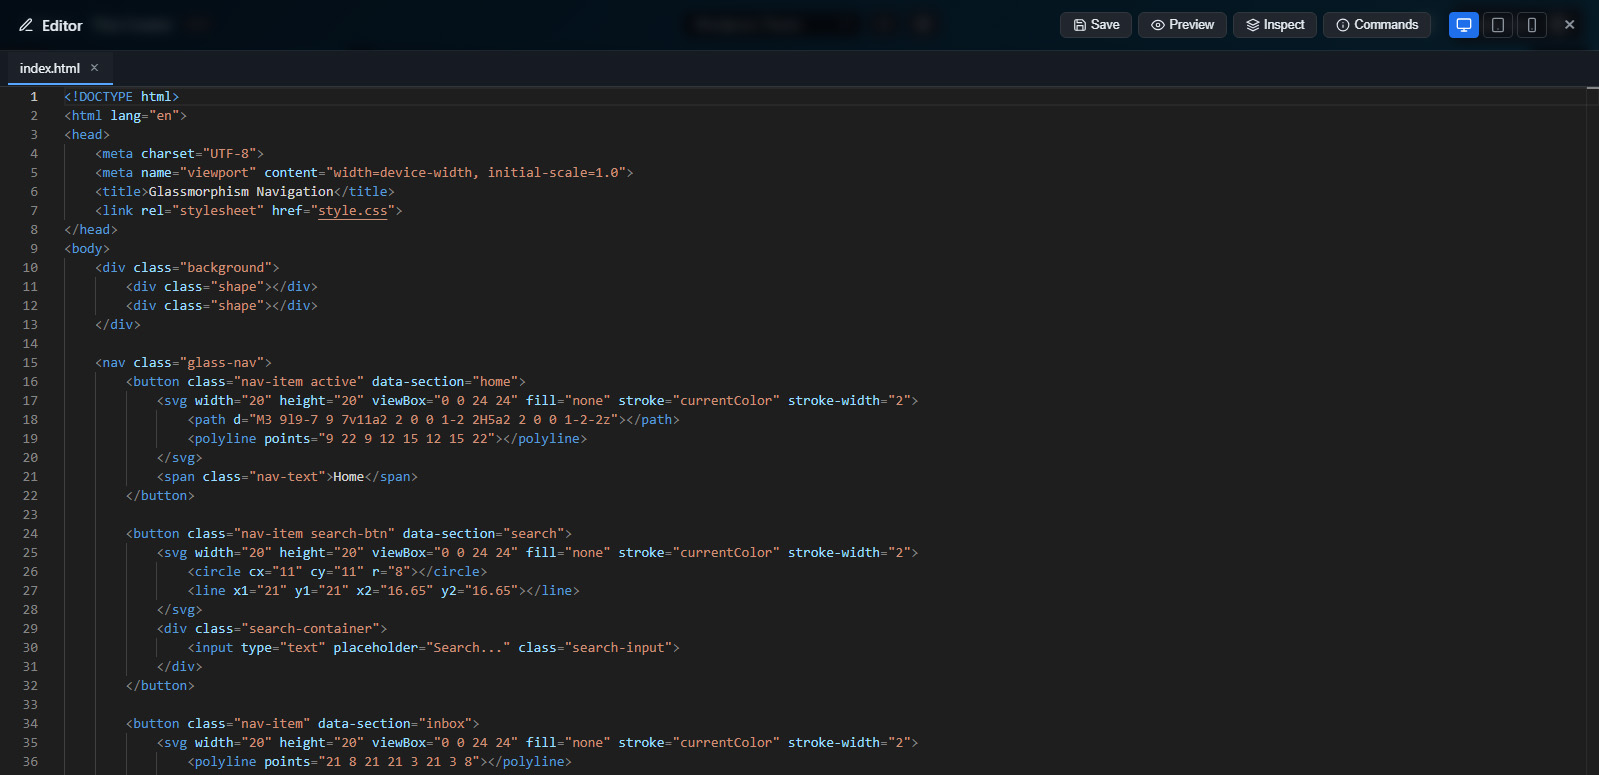Viewport: 1599px width, 775px height.
Task: Click the "glass-nav" class value
Action: (x=222, y=363)
